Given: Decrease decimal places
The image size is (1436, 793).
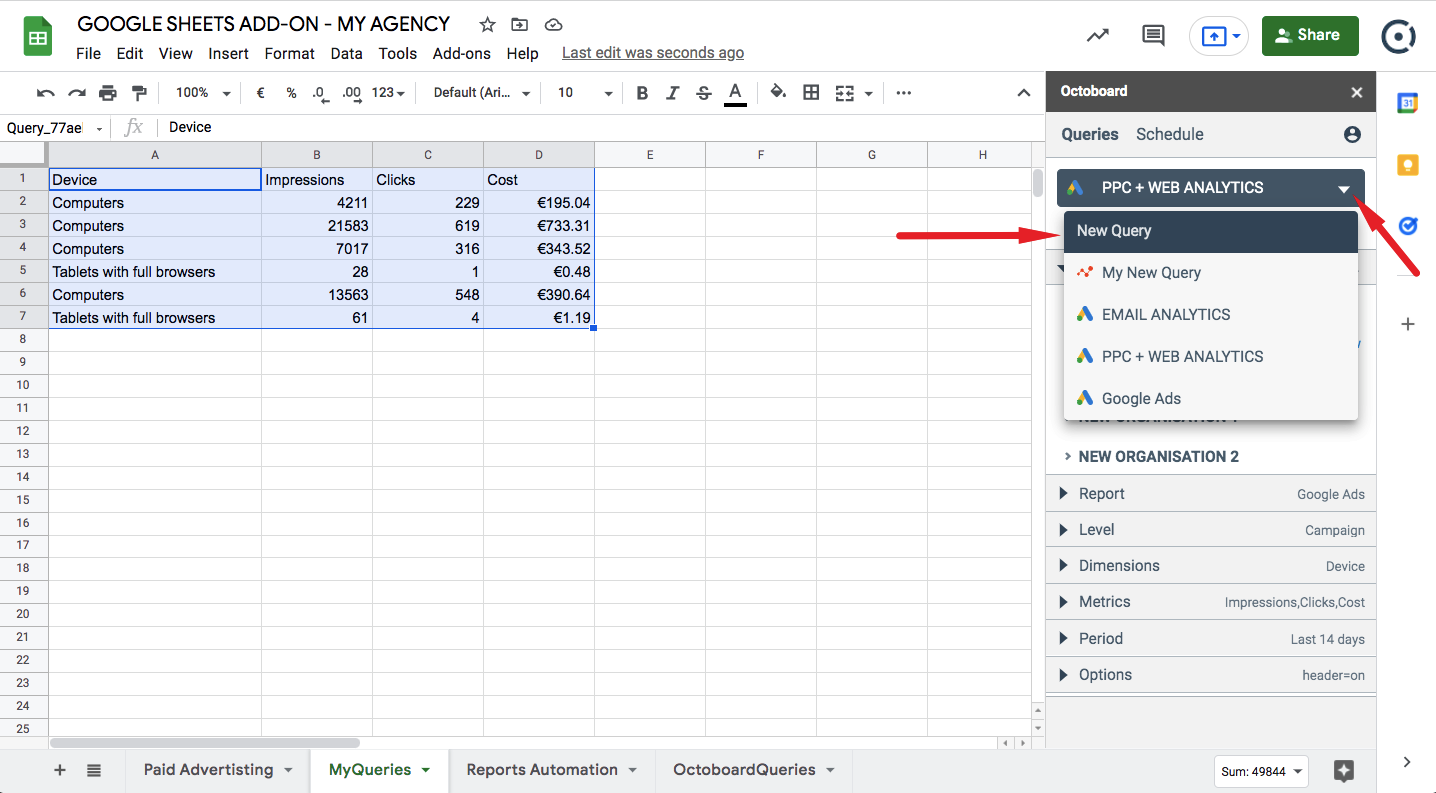Looking at the screenshot, I should tap(320, 93).
